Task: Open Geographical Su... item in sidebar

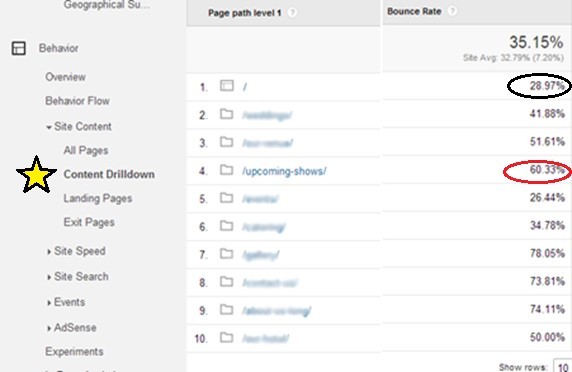Action: [107, 5]
